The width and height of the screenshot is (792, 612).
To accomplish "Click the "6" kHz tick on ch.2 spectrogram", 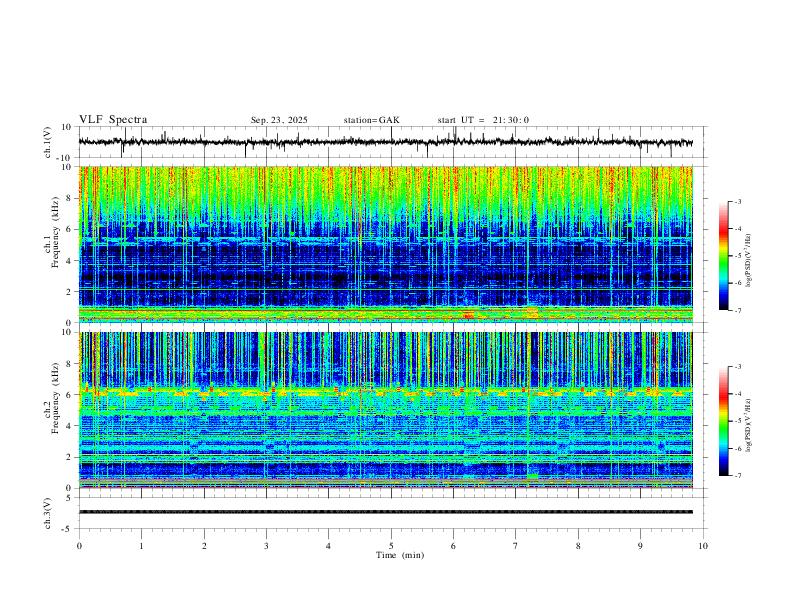I will tap(69, 394).
